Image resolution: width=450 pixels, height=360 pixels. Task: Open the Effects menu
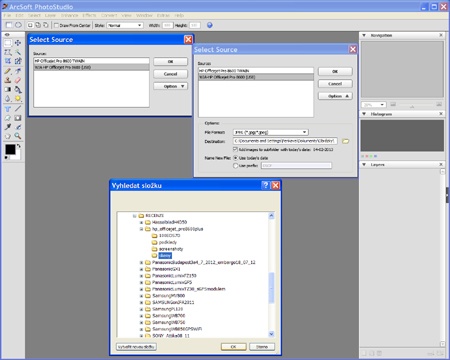click(89, 15)
